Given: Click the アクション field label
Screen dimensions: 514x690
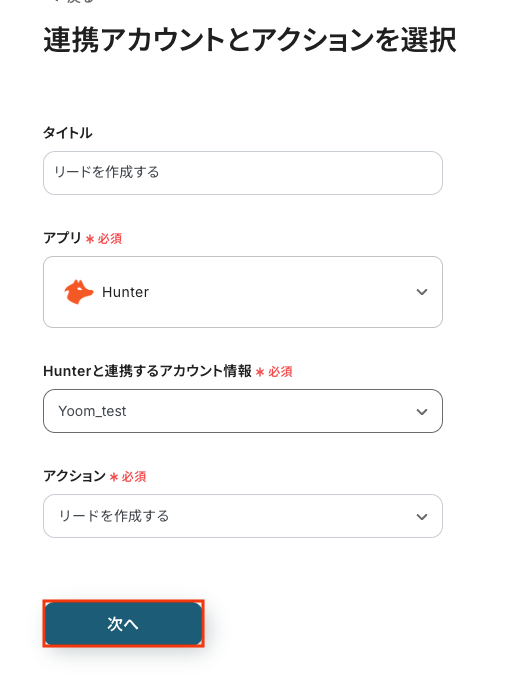Looking at the screenshot, I should (x=74, y=476).
